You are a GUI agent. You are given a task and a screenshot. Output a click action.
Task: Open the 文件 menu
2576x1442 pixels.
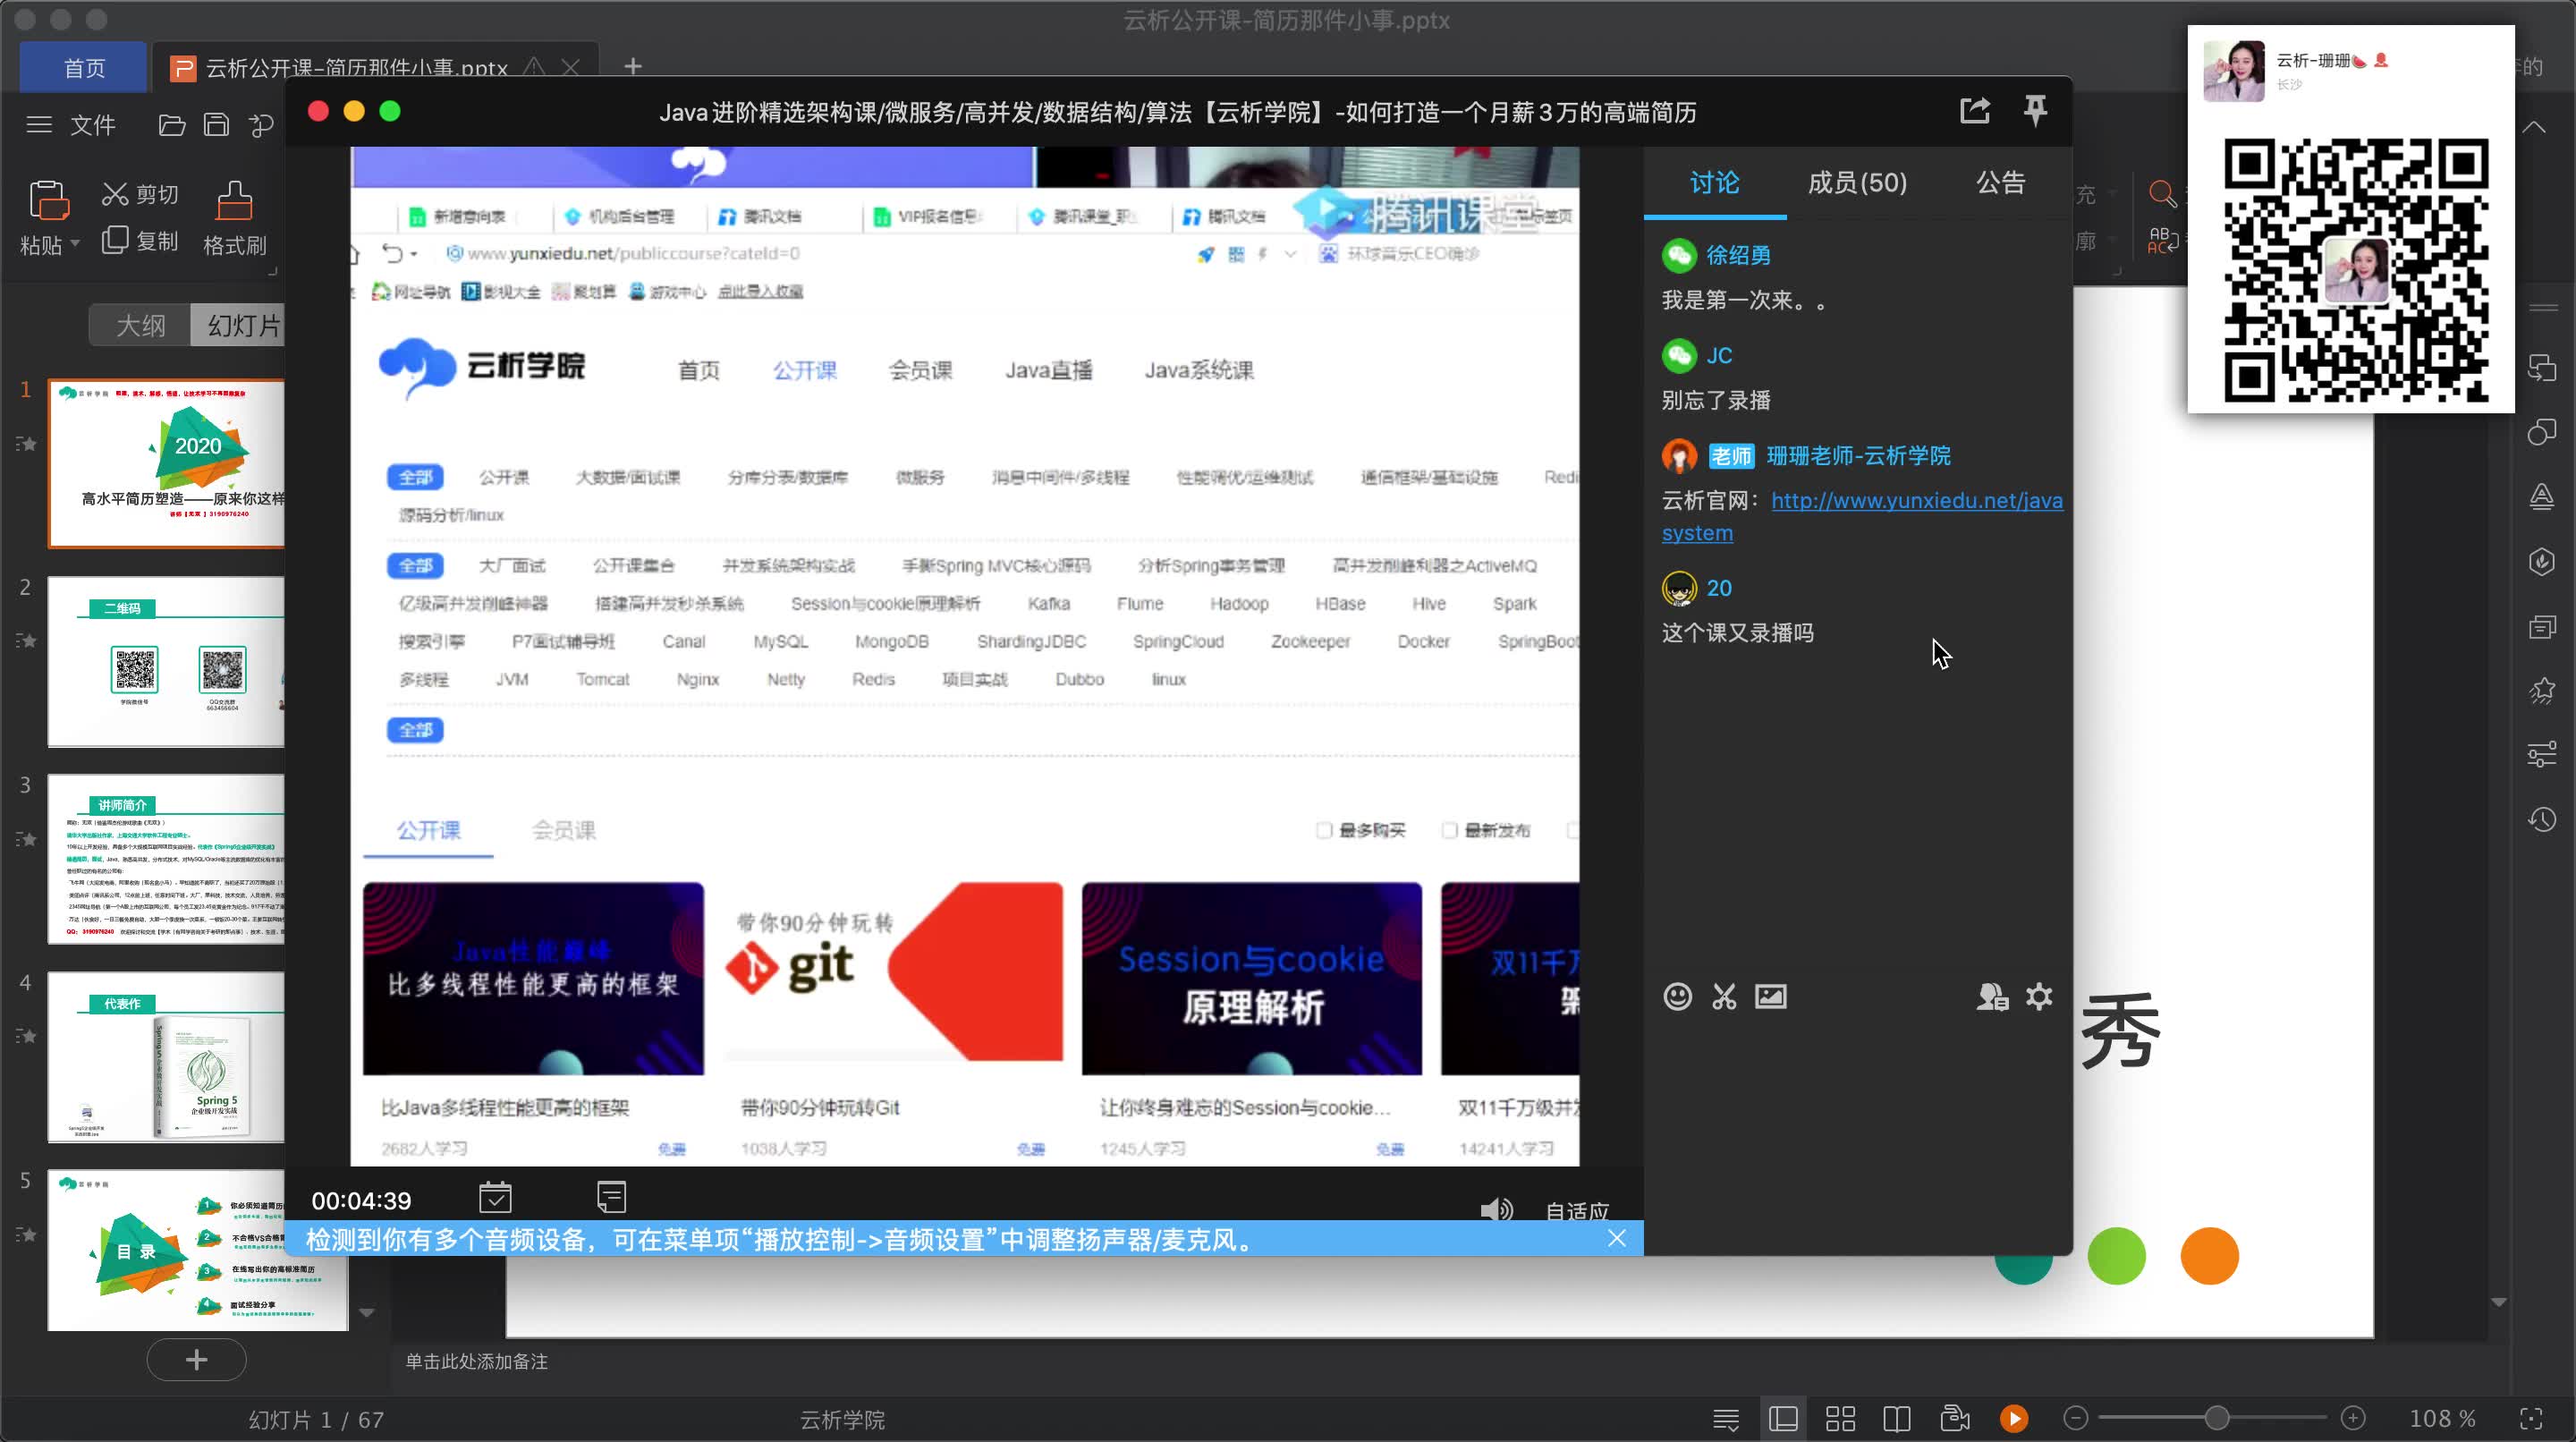click(x=92, y=125)
